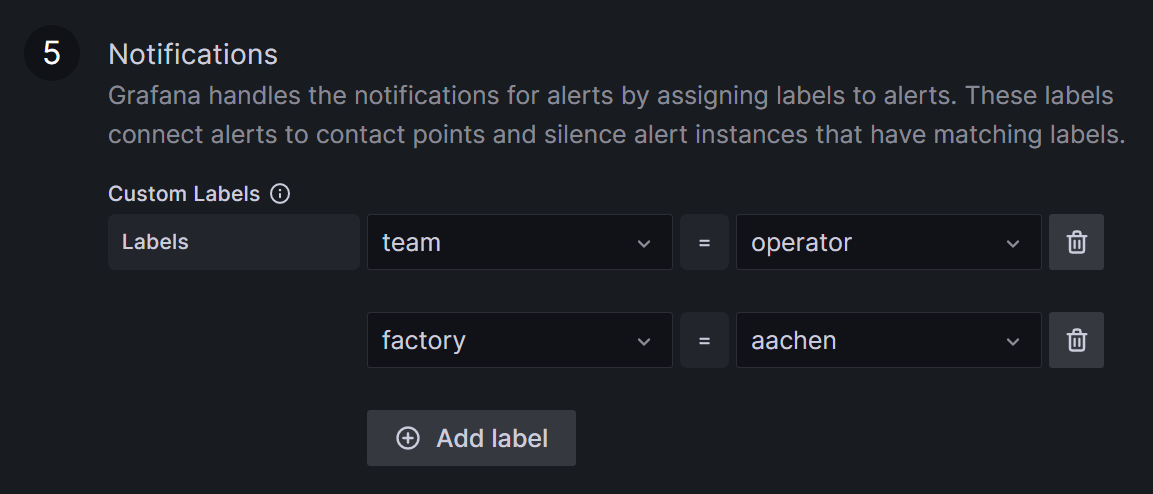Click the Custom Labels caption text

coord(184,194)
